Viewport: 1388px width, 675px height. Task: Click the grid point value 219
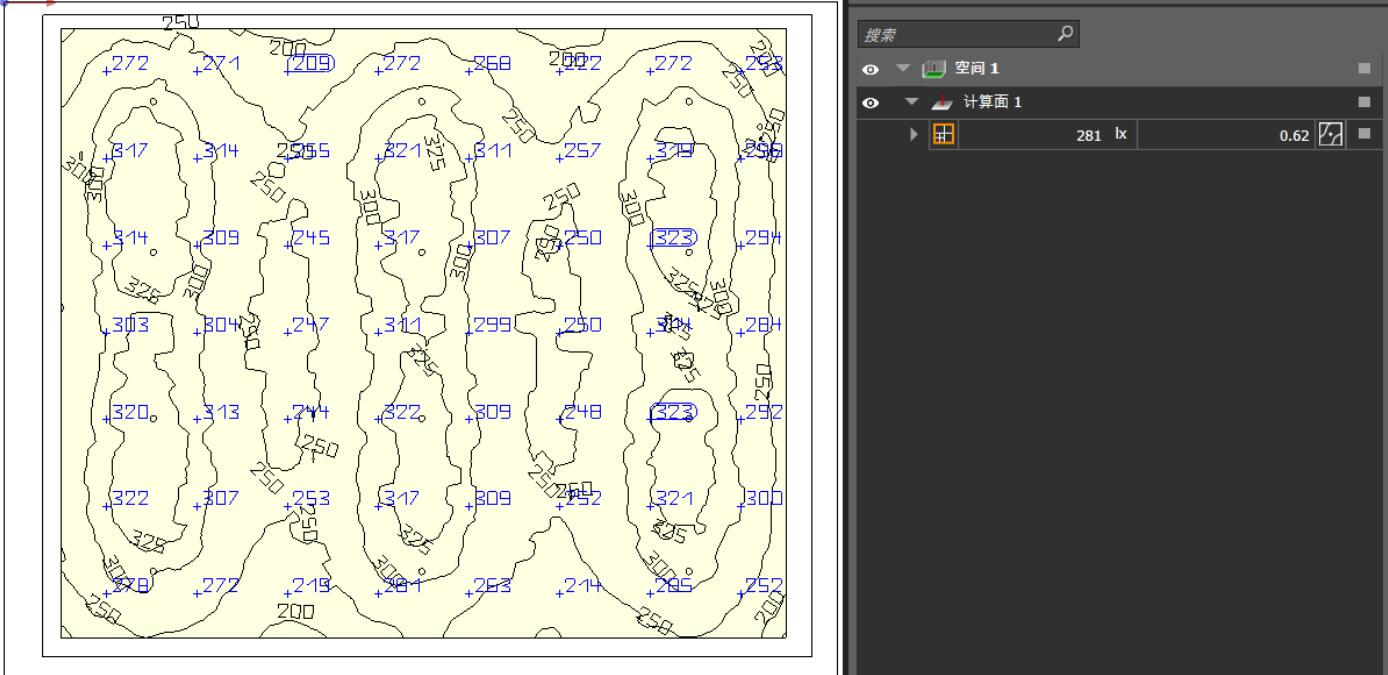[x=311, y=585]
